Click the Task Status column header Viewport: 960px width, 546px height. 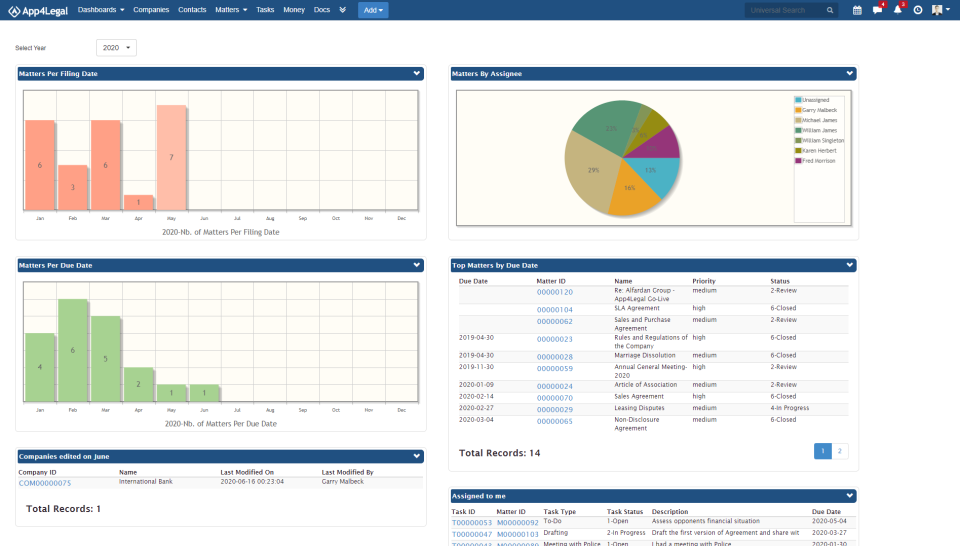(x=625, y=511)
